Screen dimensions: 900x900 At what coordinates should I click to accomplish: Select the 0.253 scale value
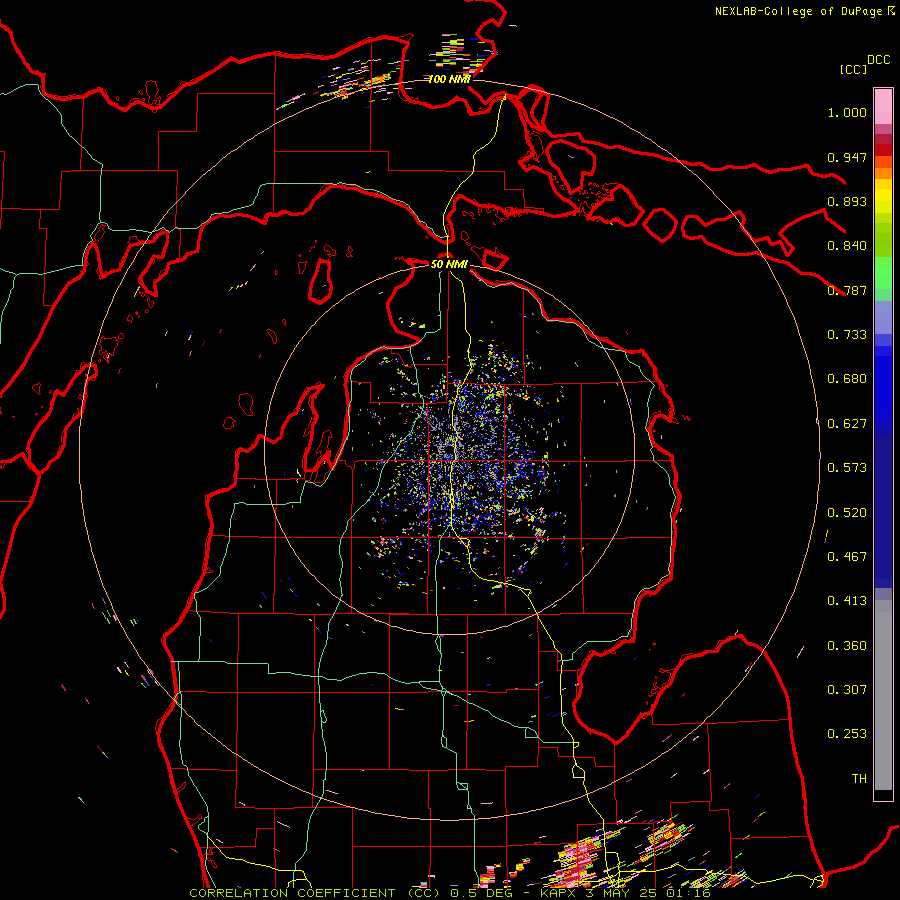pyautogui.click(x=847, y=734)
